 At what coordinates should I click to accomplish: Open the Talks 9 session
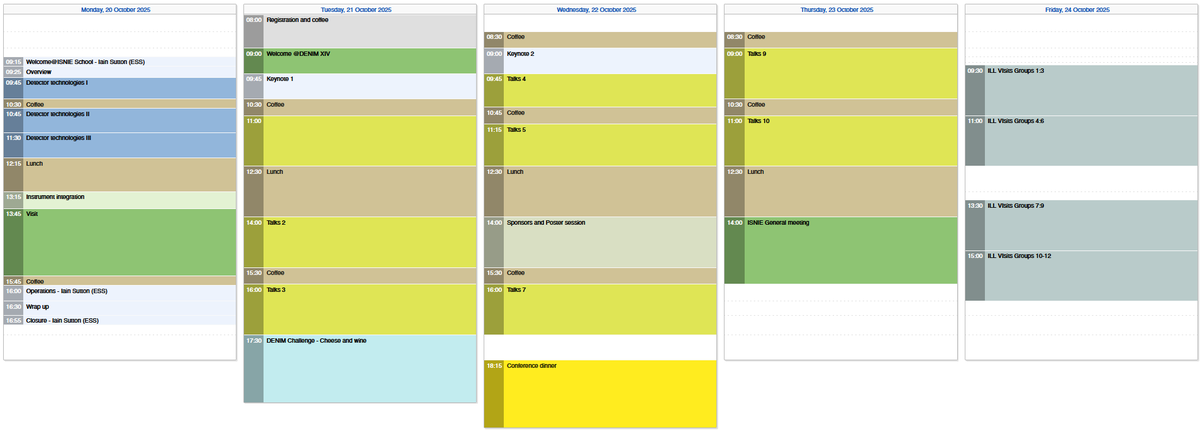pos(850,72)
